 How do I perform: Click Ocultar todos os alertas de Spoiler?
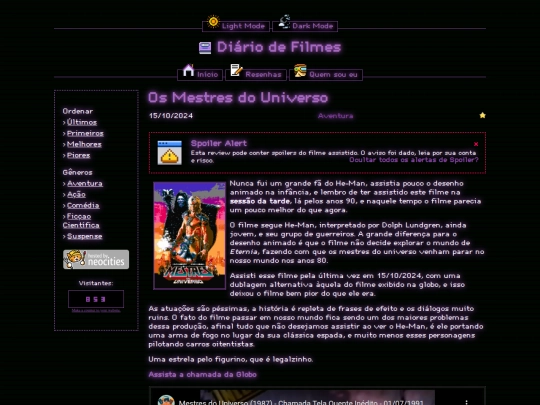coord(414,160)
